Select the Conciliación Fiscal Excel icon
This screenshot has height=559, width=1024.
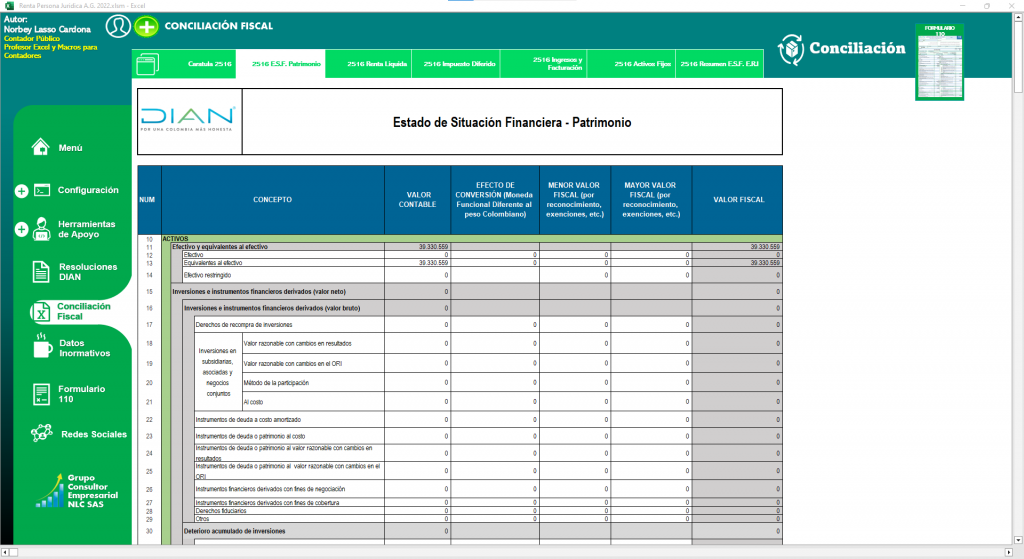pos(41,311)
